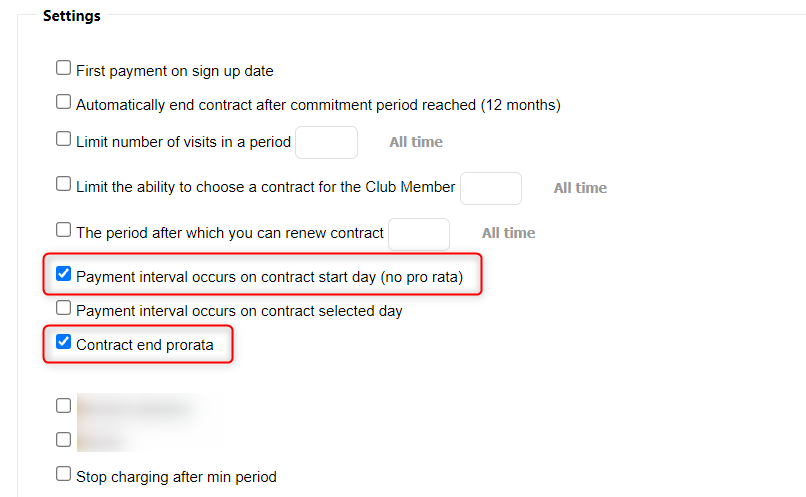
Task: Tick first blurred checkbox below Contract end prorata
Action: (64, 406)
